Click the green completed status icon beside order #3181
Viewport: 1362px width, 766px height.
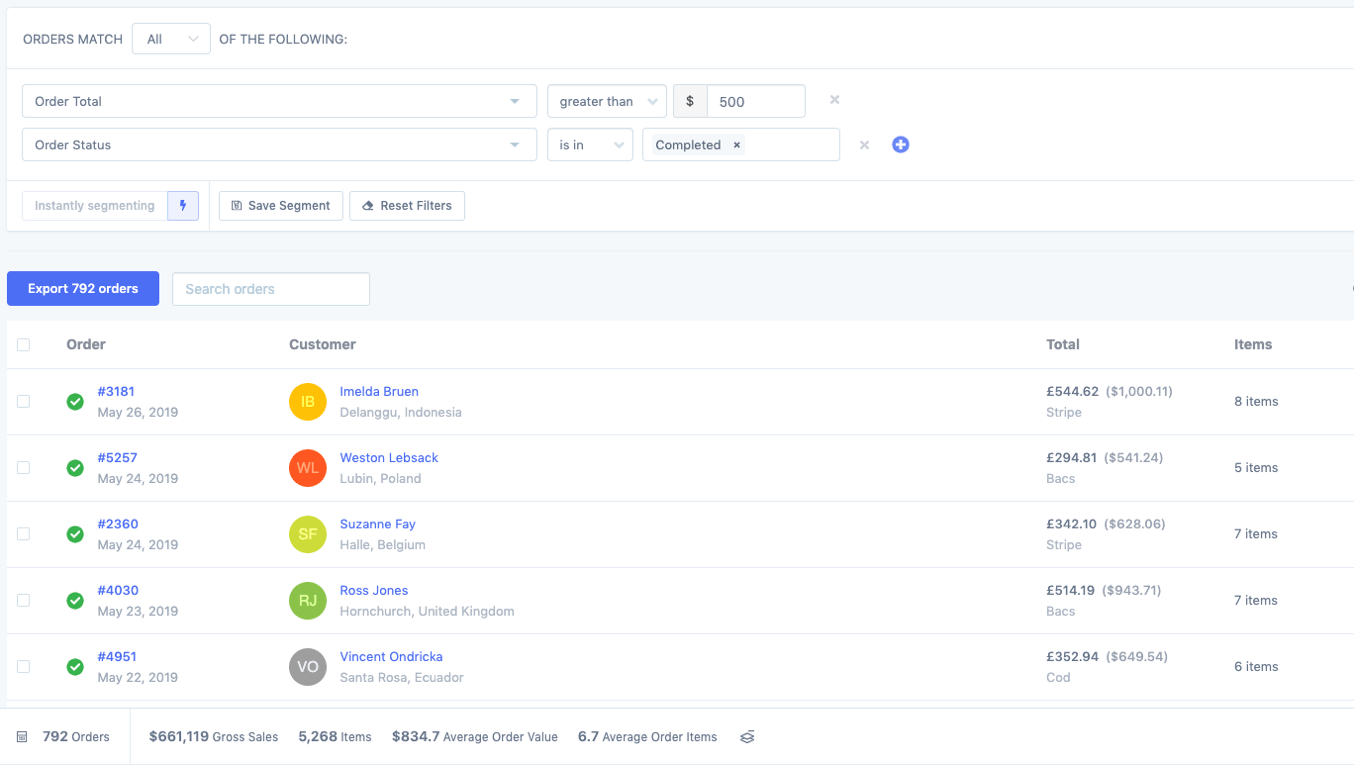[75, 401]
